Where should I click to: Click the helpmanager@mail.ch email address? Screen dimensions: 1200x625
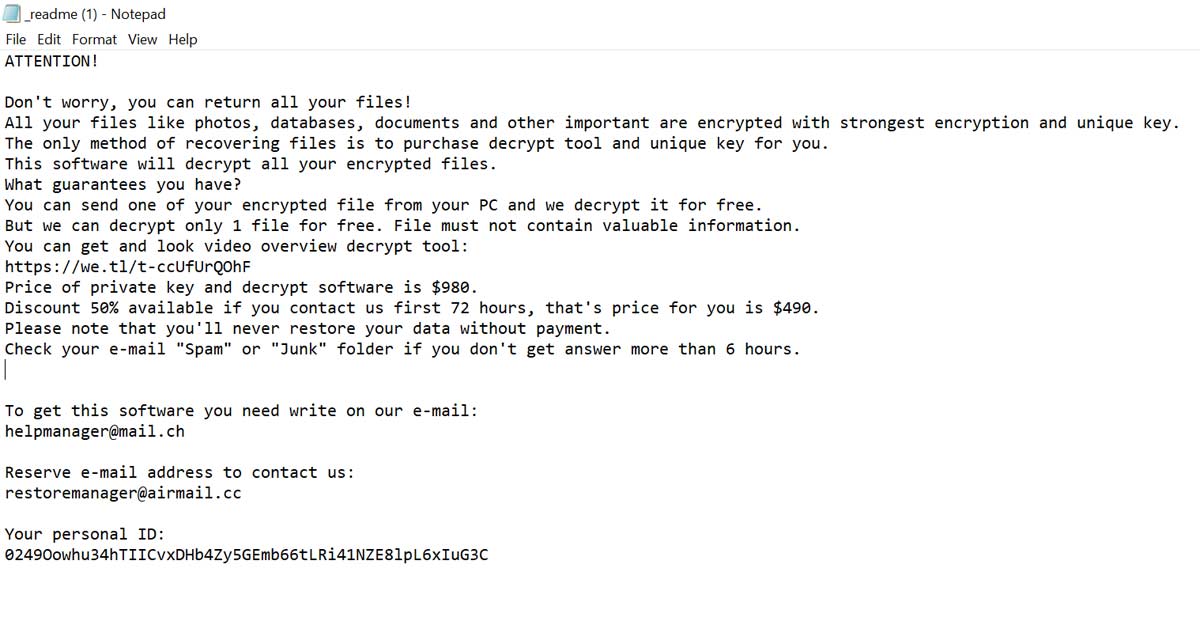[95, 432]
